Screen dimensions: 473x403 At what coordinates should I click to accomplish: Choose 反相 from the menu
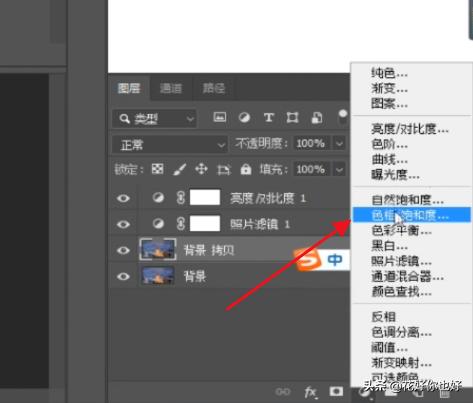pos(412,317)
